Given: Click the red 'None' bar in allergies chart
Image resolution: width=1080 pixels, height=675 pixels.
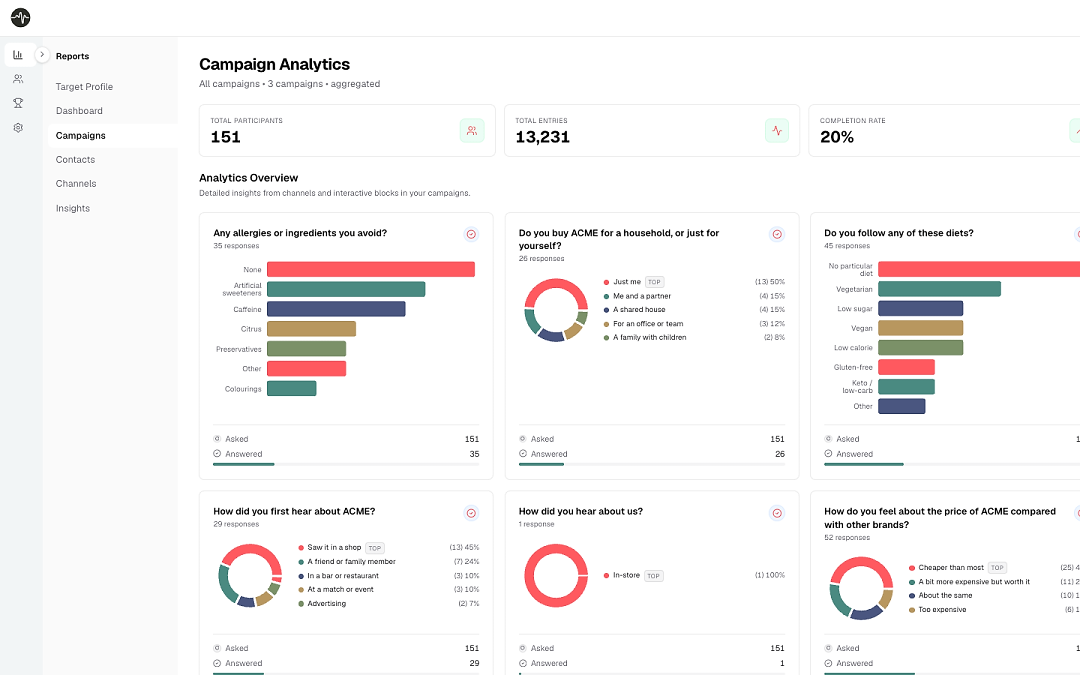Looking at the screenshot, I should coord(371,269).
